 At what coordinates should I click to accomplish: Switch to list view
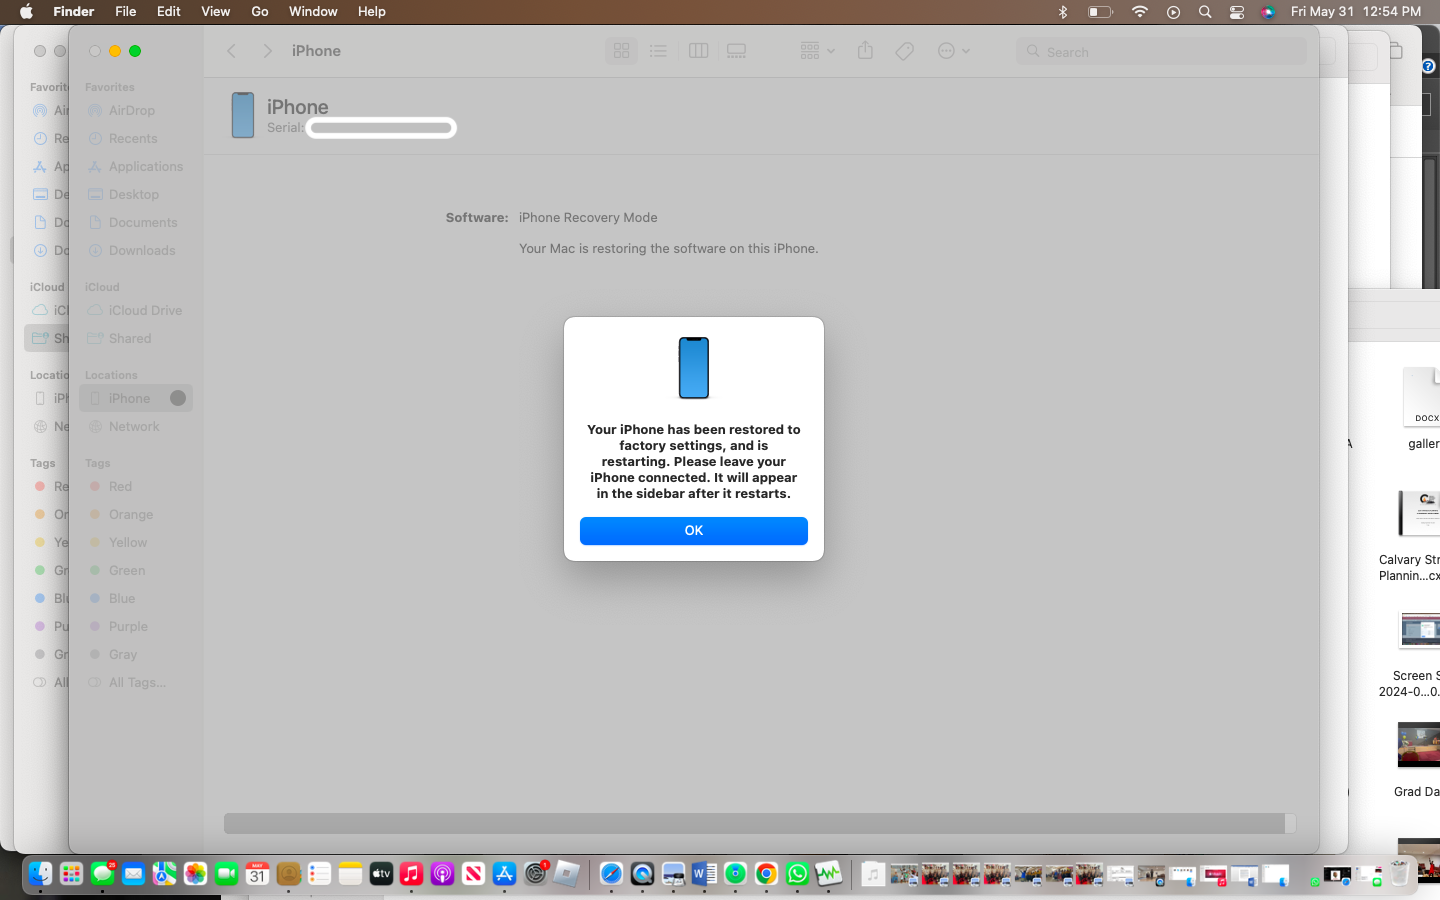pyautogui.click(x=658, y=50)
